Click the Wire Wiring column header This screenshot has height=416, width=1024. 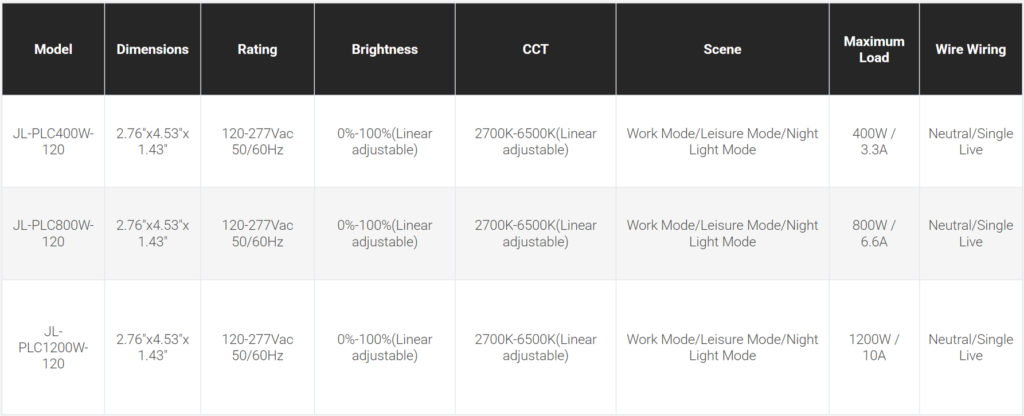970,49
